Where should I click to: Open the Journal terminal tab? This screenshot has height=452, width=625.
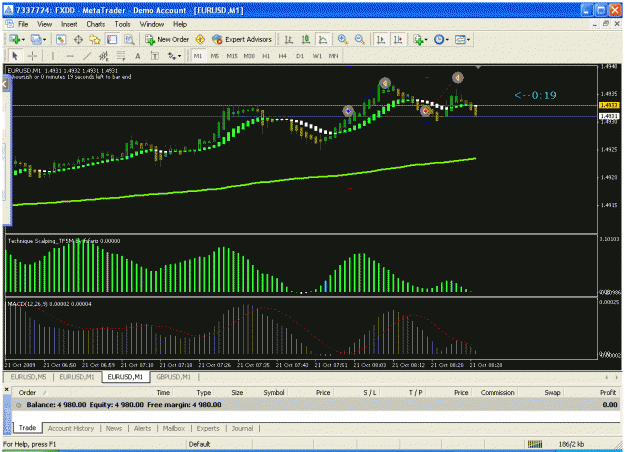pyautogui.click(x=242, y=428)
